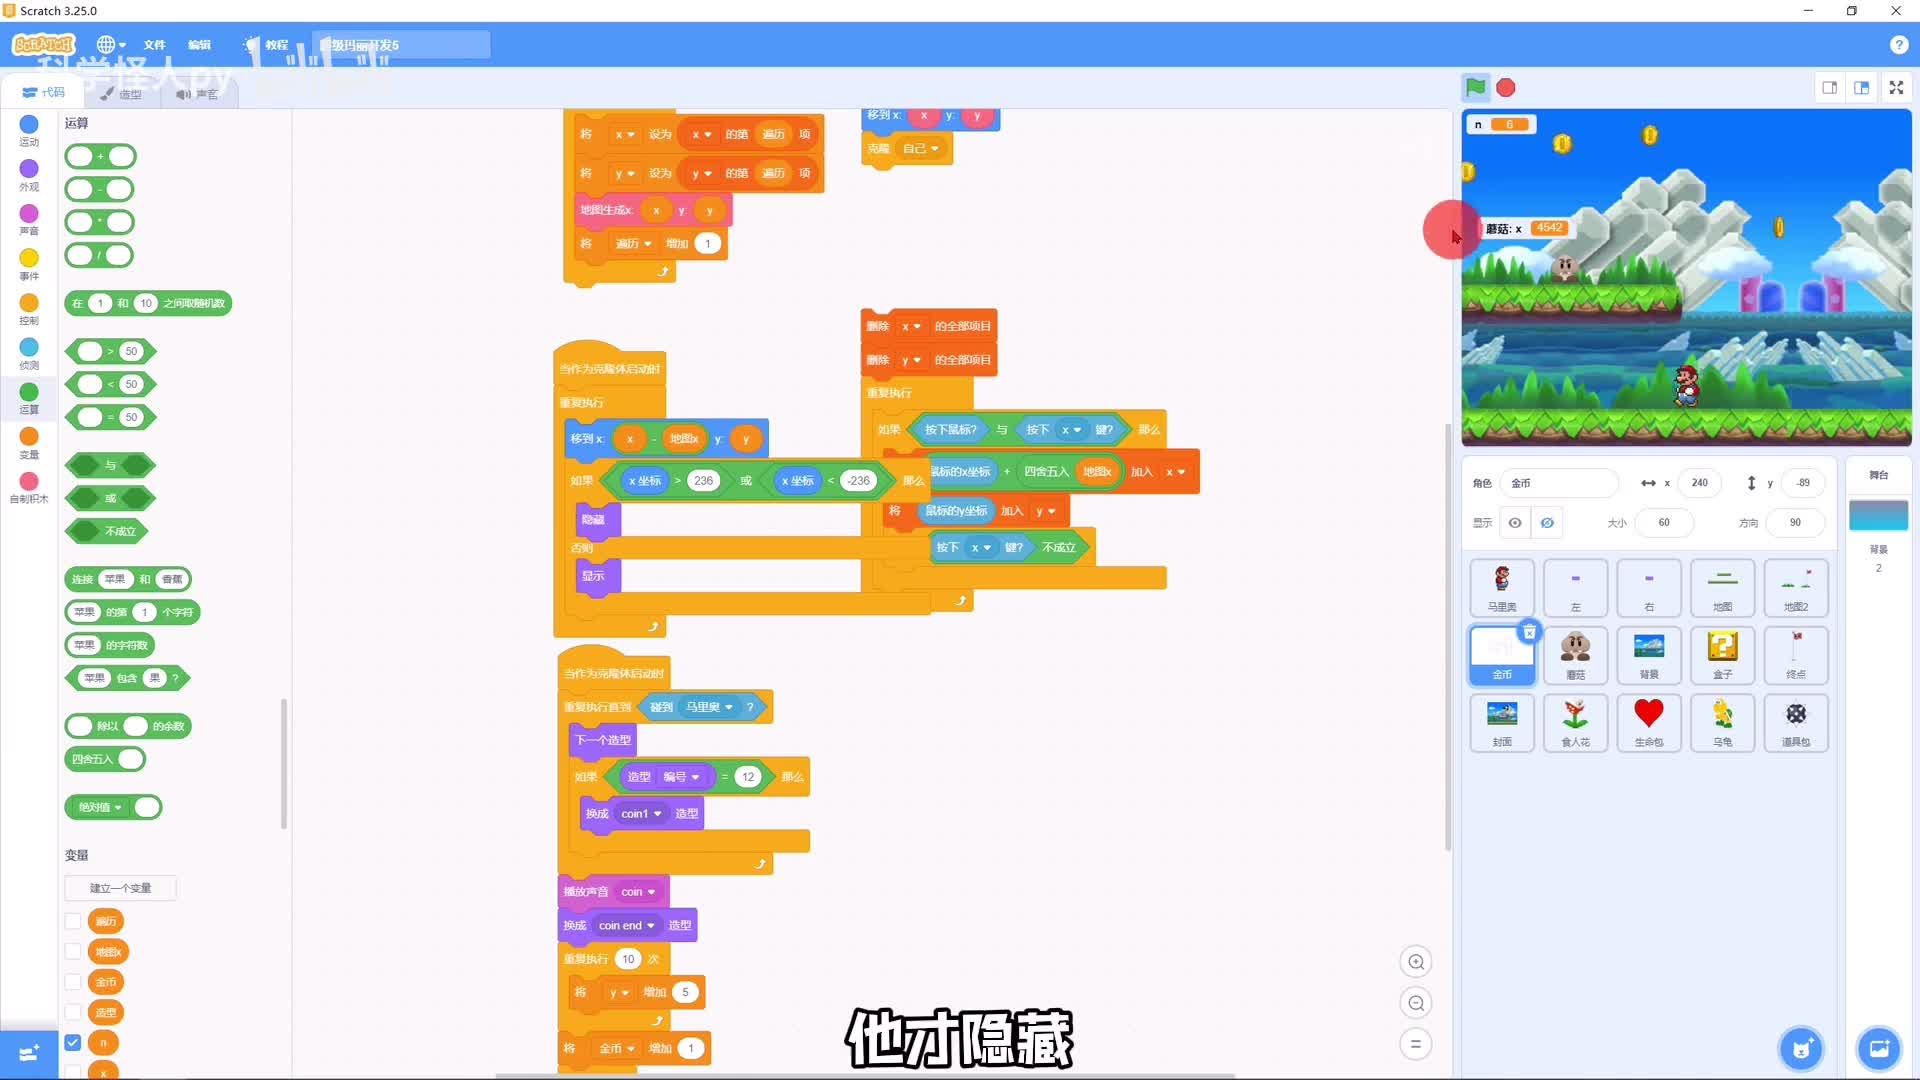This screenshot has height=1080, width=1920.
Task: Open the 编号 dropdown in 造型 block
Action: coord(681,777)
